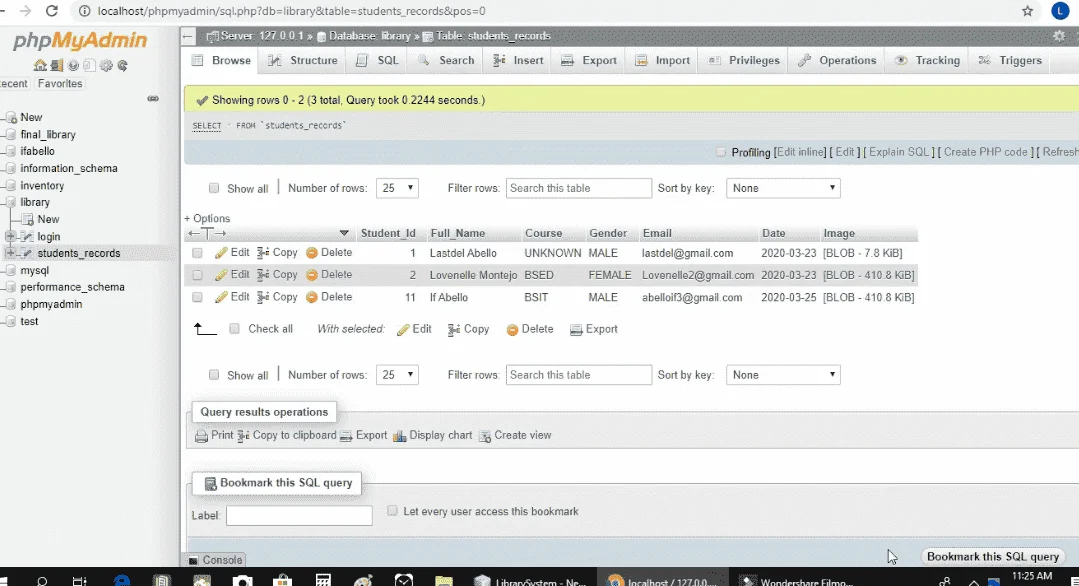Open the camera app in taskbar

pyautogui.click(x=242, y=581)
